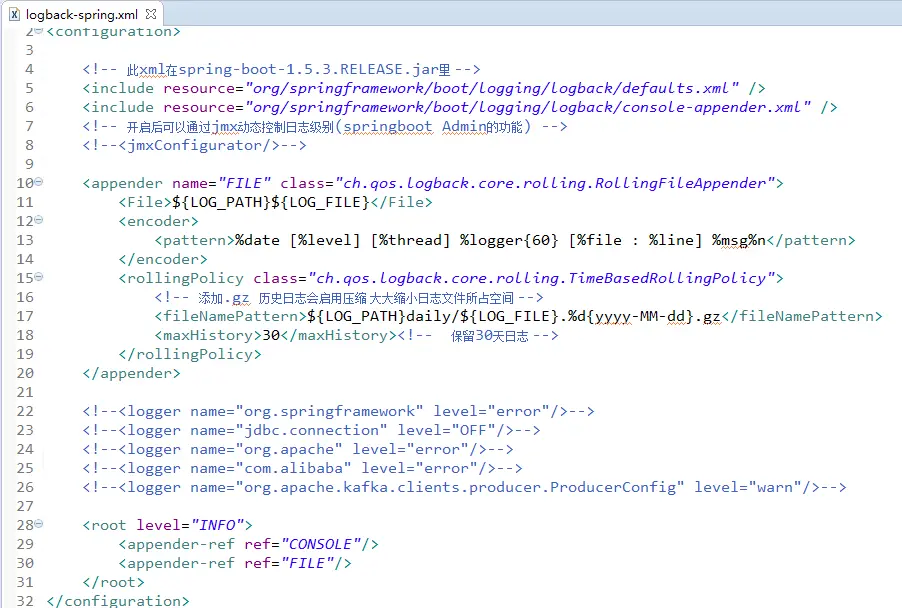Click the appender-ref ref="FILE" line
Image resolution: width=902 pixels, height=608 pixels.
[235, 563]
